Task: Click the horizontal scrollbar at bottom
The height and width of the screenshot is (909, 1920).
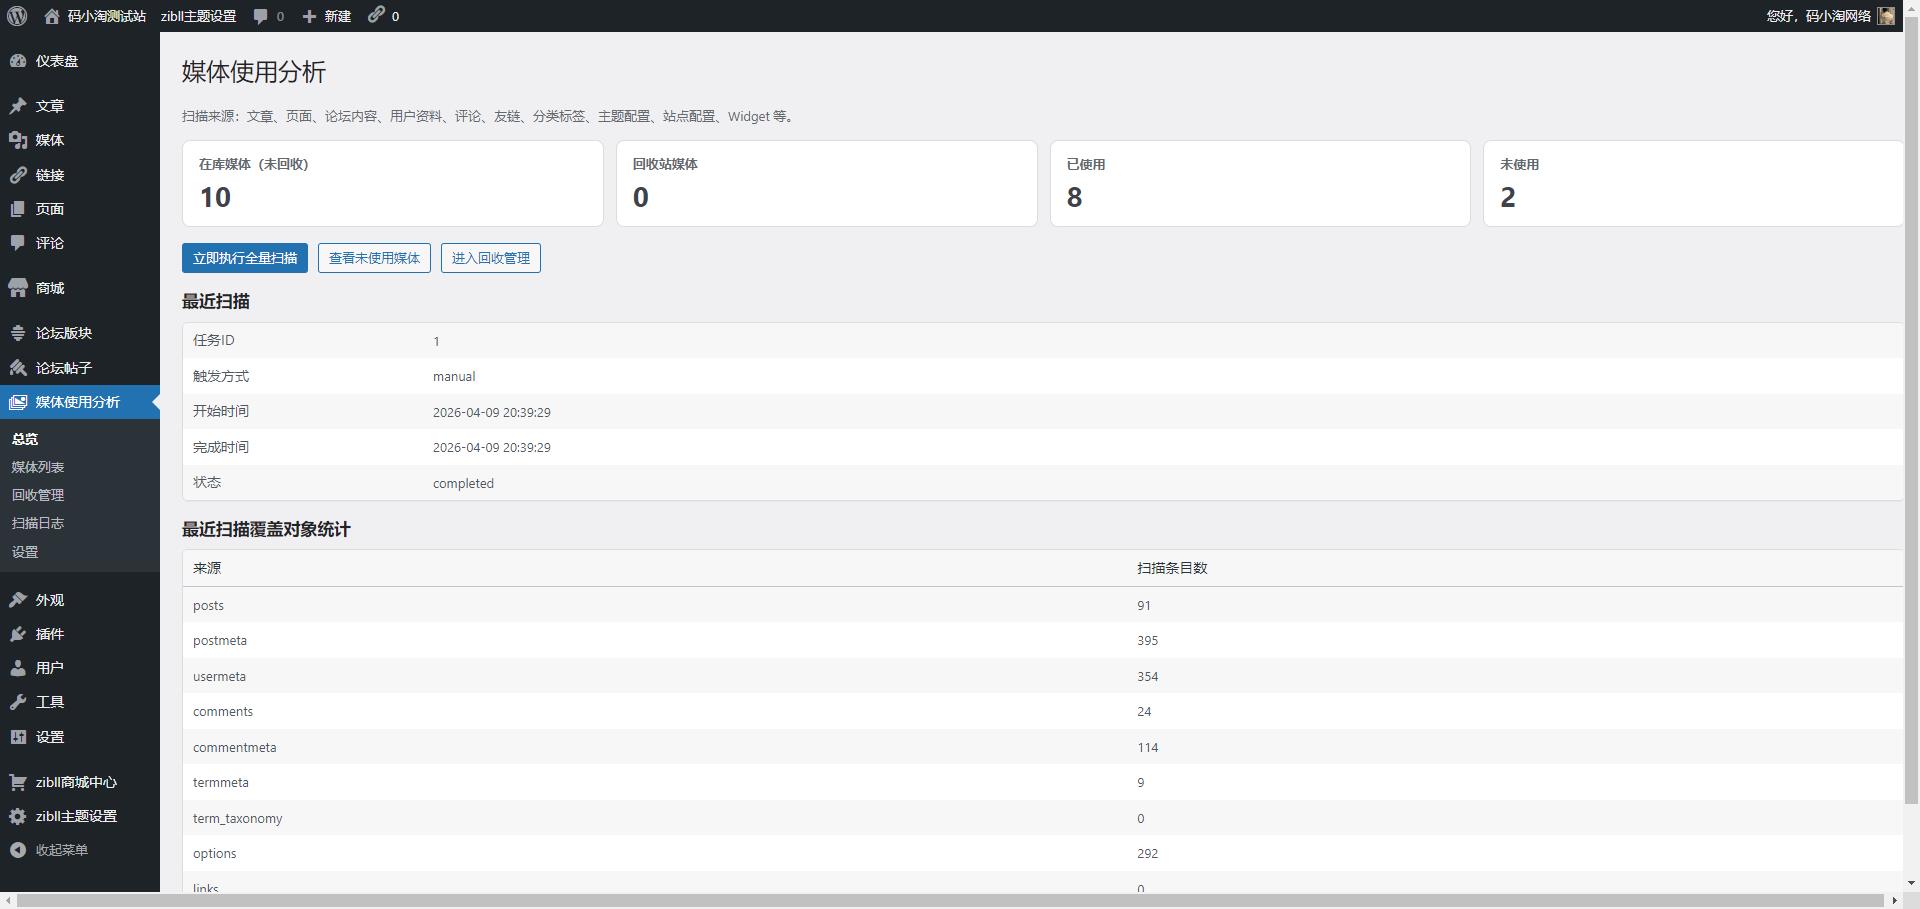Action: pyautogui.click(x=950, y=901)
